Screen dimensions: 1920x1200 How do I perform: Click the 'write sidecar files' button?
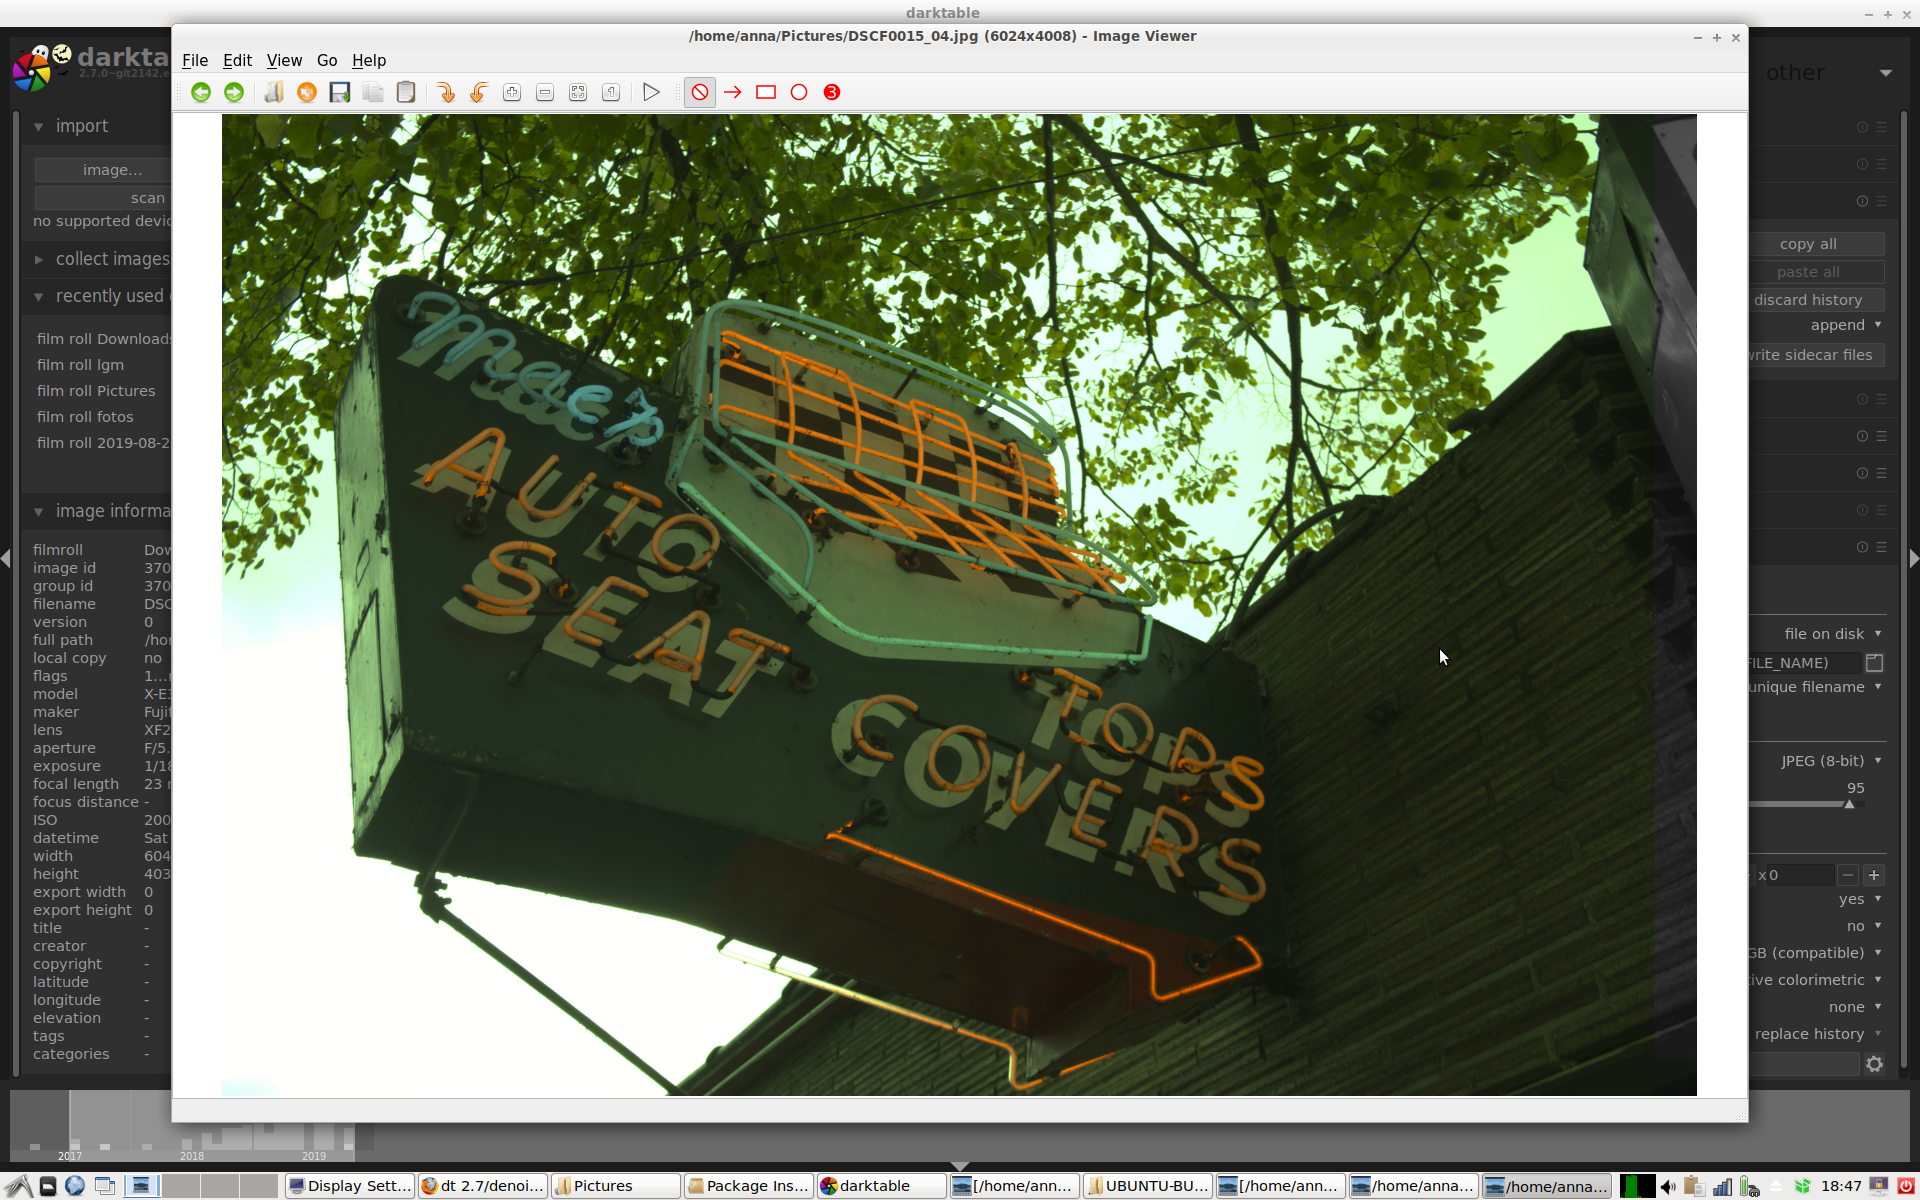tap(1817, 355)
